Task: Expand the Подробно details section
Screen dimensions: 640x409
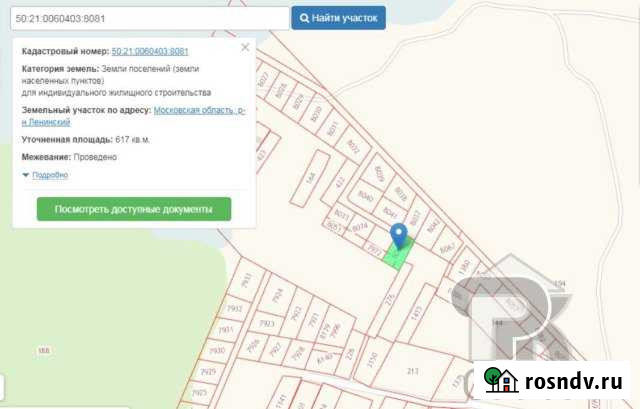Action: [x=45, y=175]
